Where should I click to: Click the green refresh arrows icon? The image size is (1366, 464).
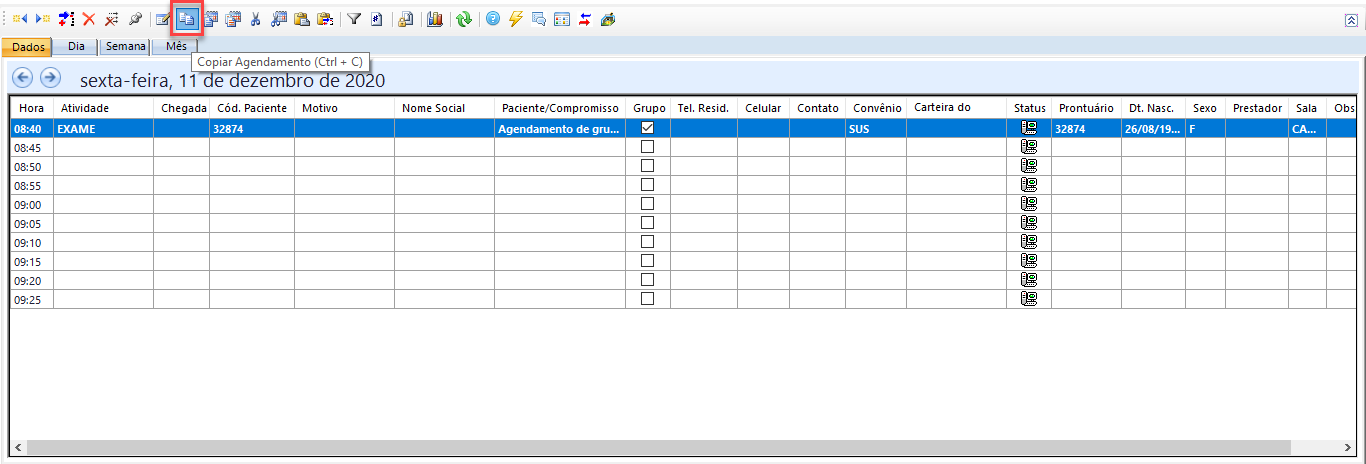click(x=463, y=18)
